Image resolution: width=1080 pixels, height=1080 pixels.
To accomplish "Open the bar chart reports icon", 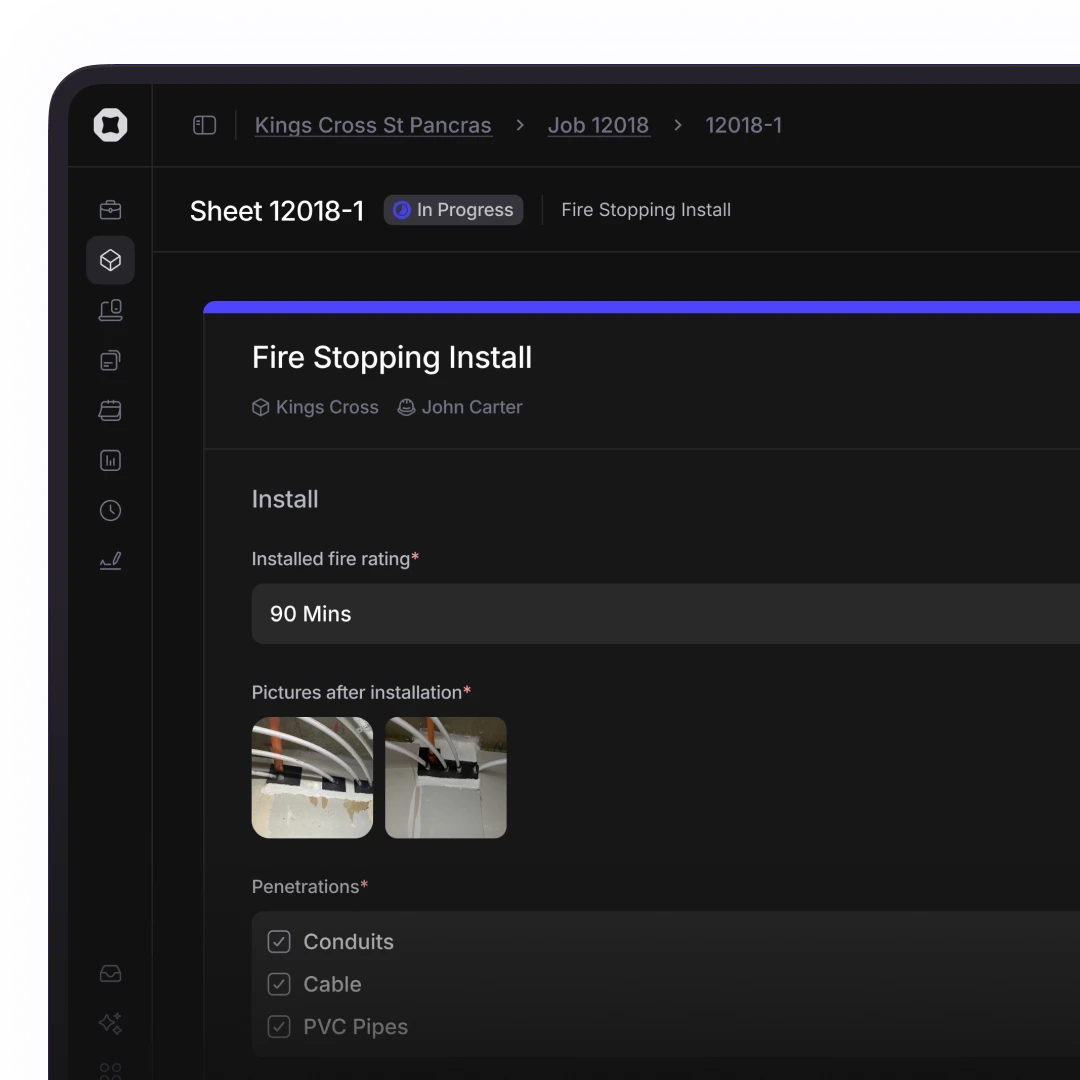I will (110, 460).
